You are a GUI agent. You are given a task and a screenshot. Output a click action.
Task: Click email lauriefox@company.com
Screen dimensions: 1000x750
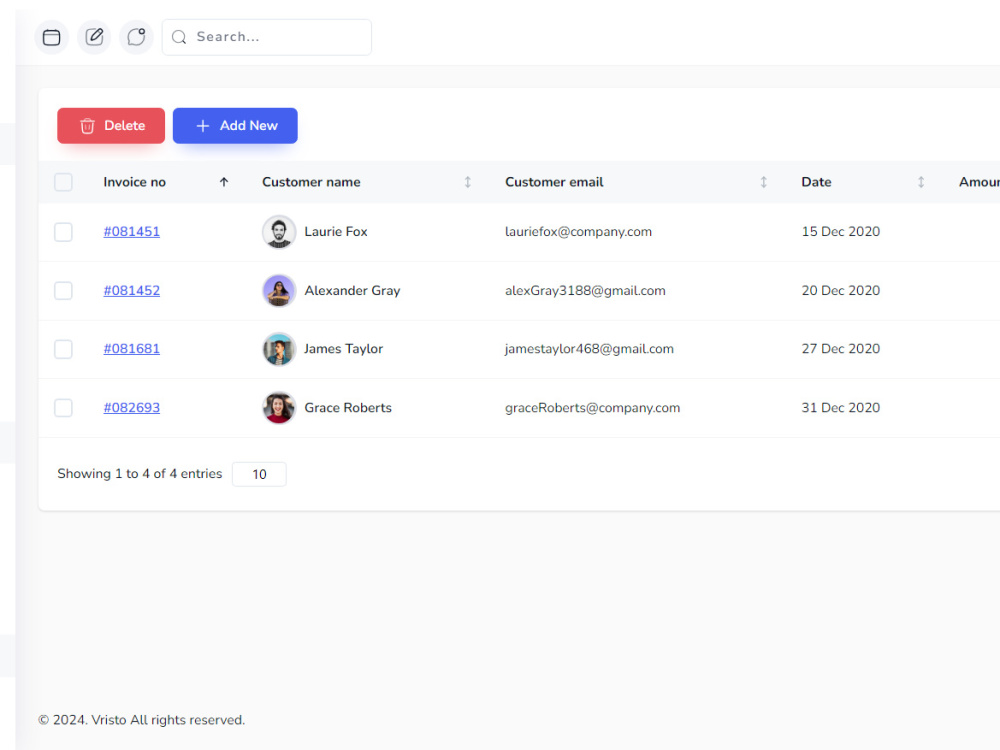tap(578, 232)
